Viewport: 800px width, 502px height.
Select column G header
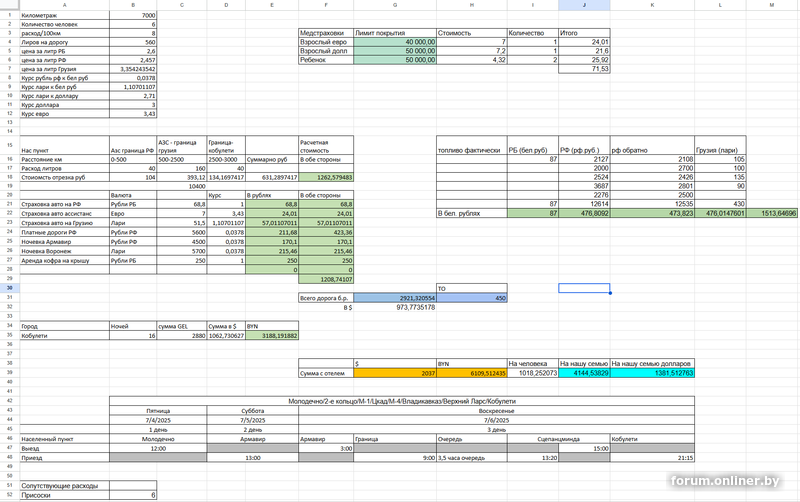tap(395, 5)
